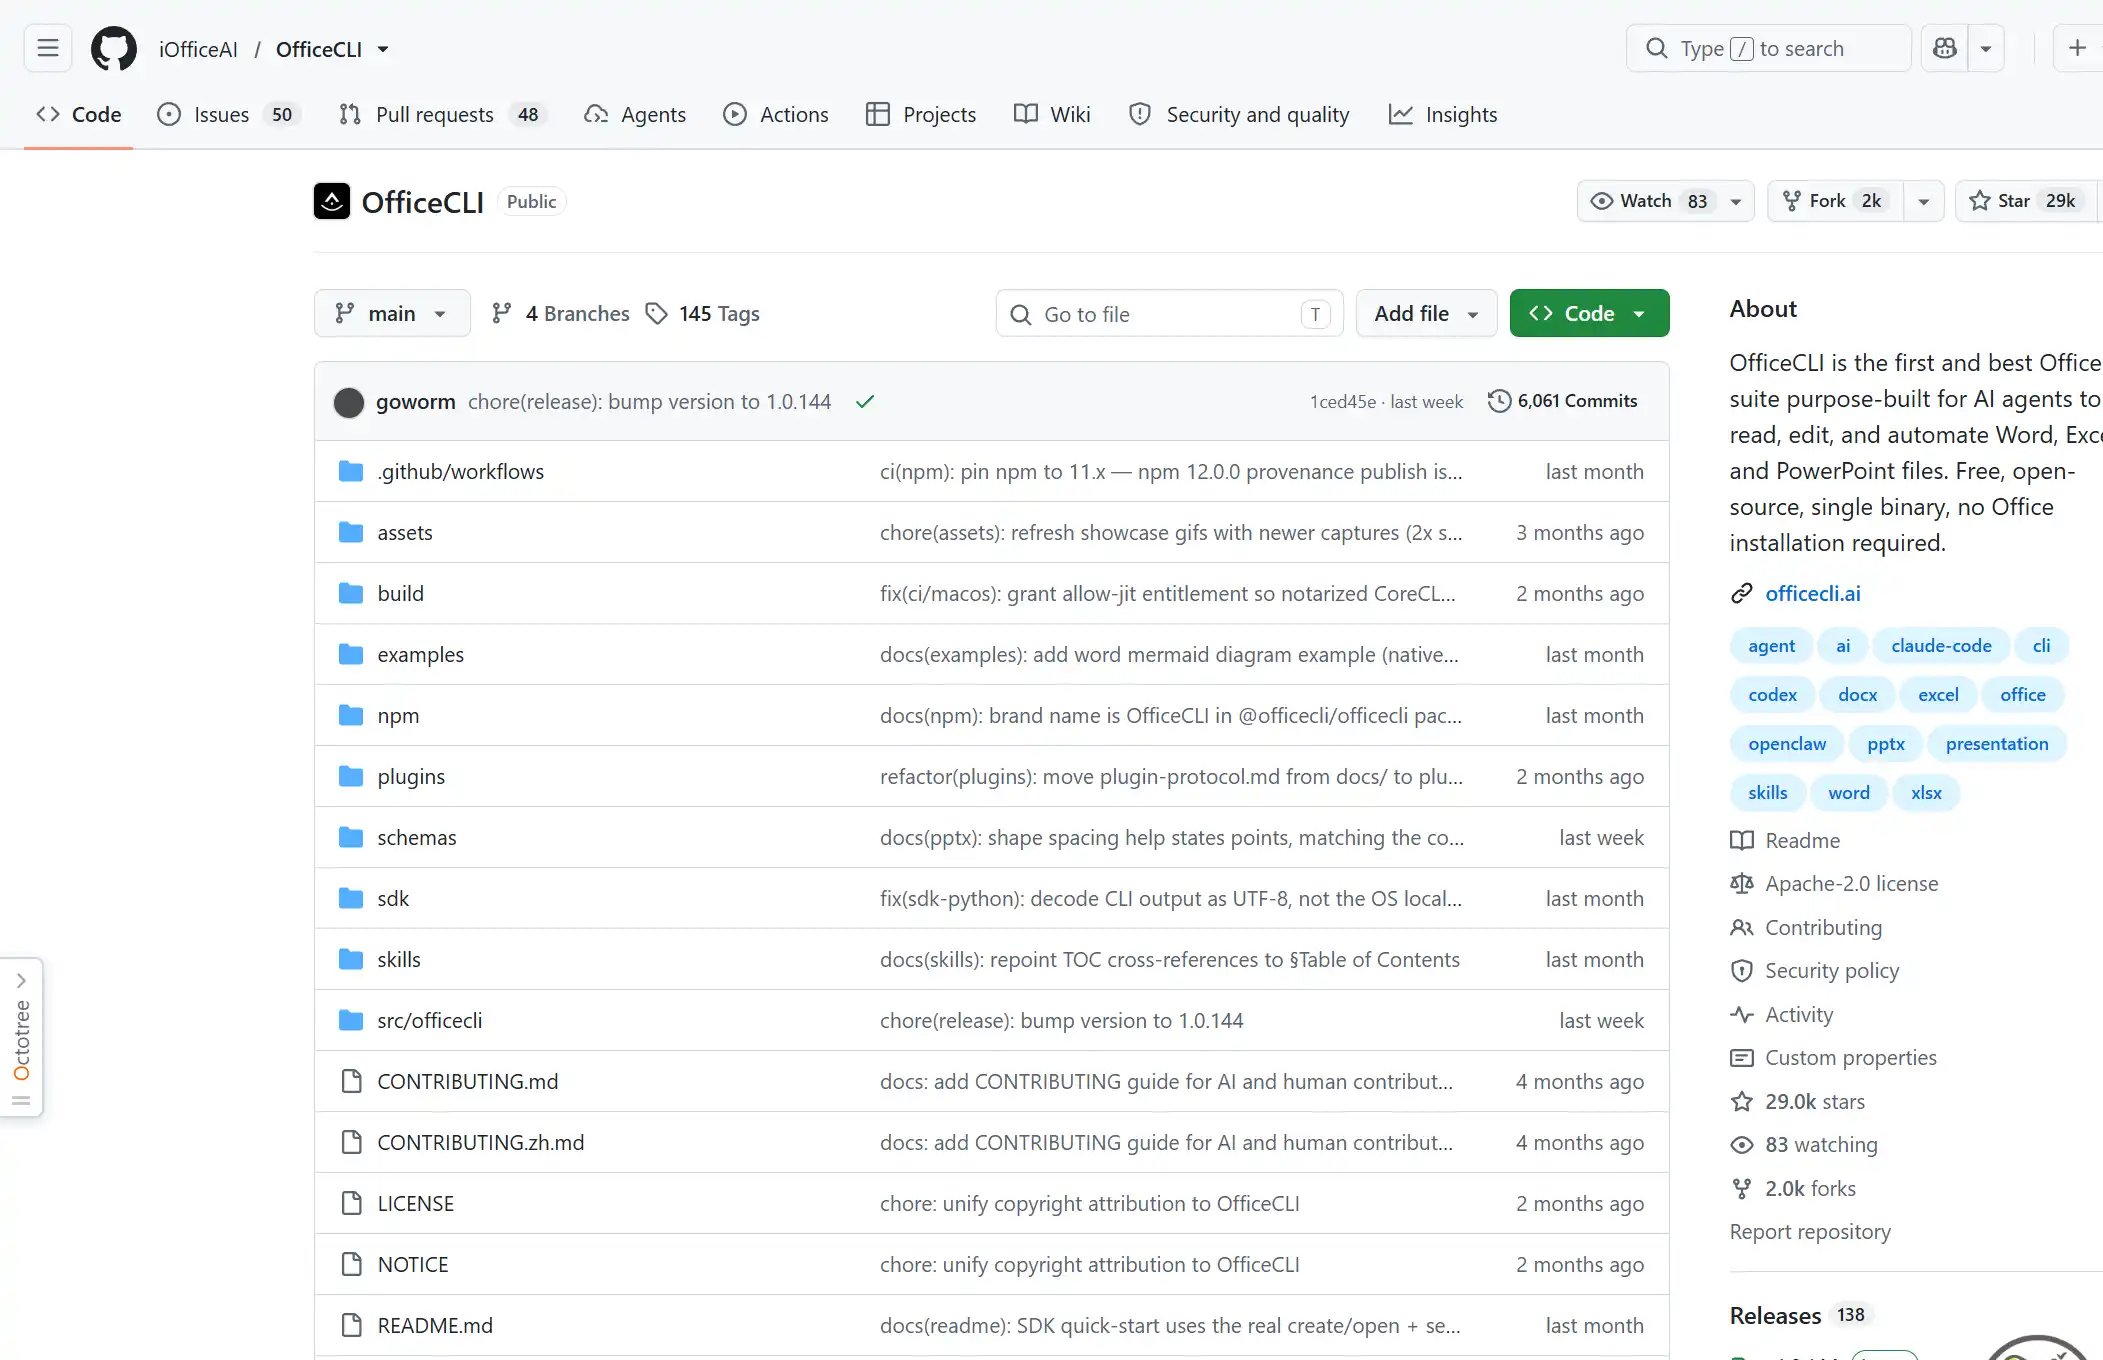Click the file icon beside LICENSE
2103x1360 pixels.
point(351,1203)
